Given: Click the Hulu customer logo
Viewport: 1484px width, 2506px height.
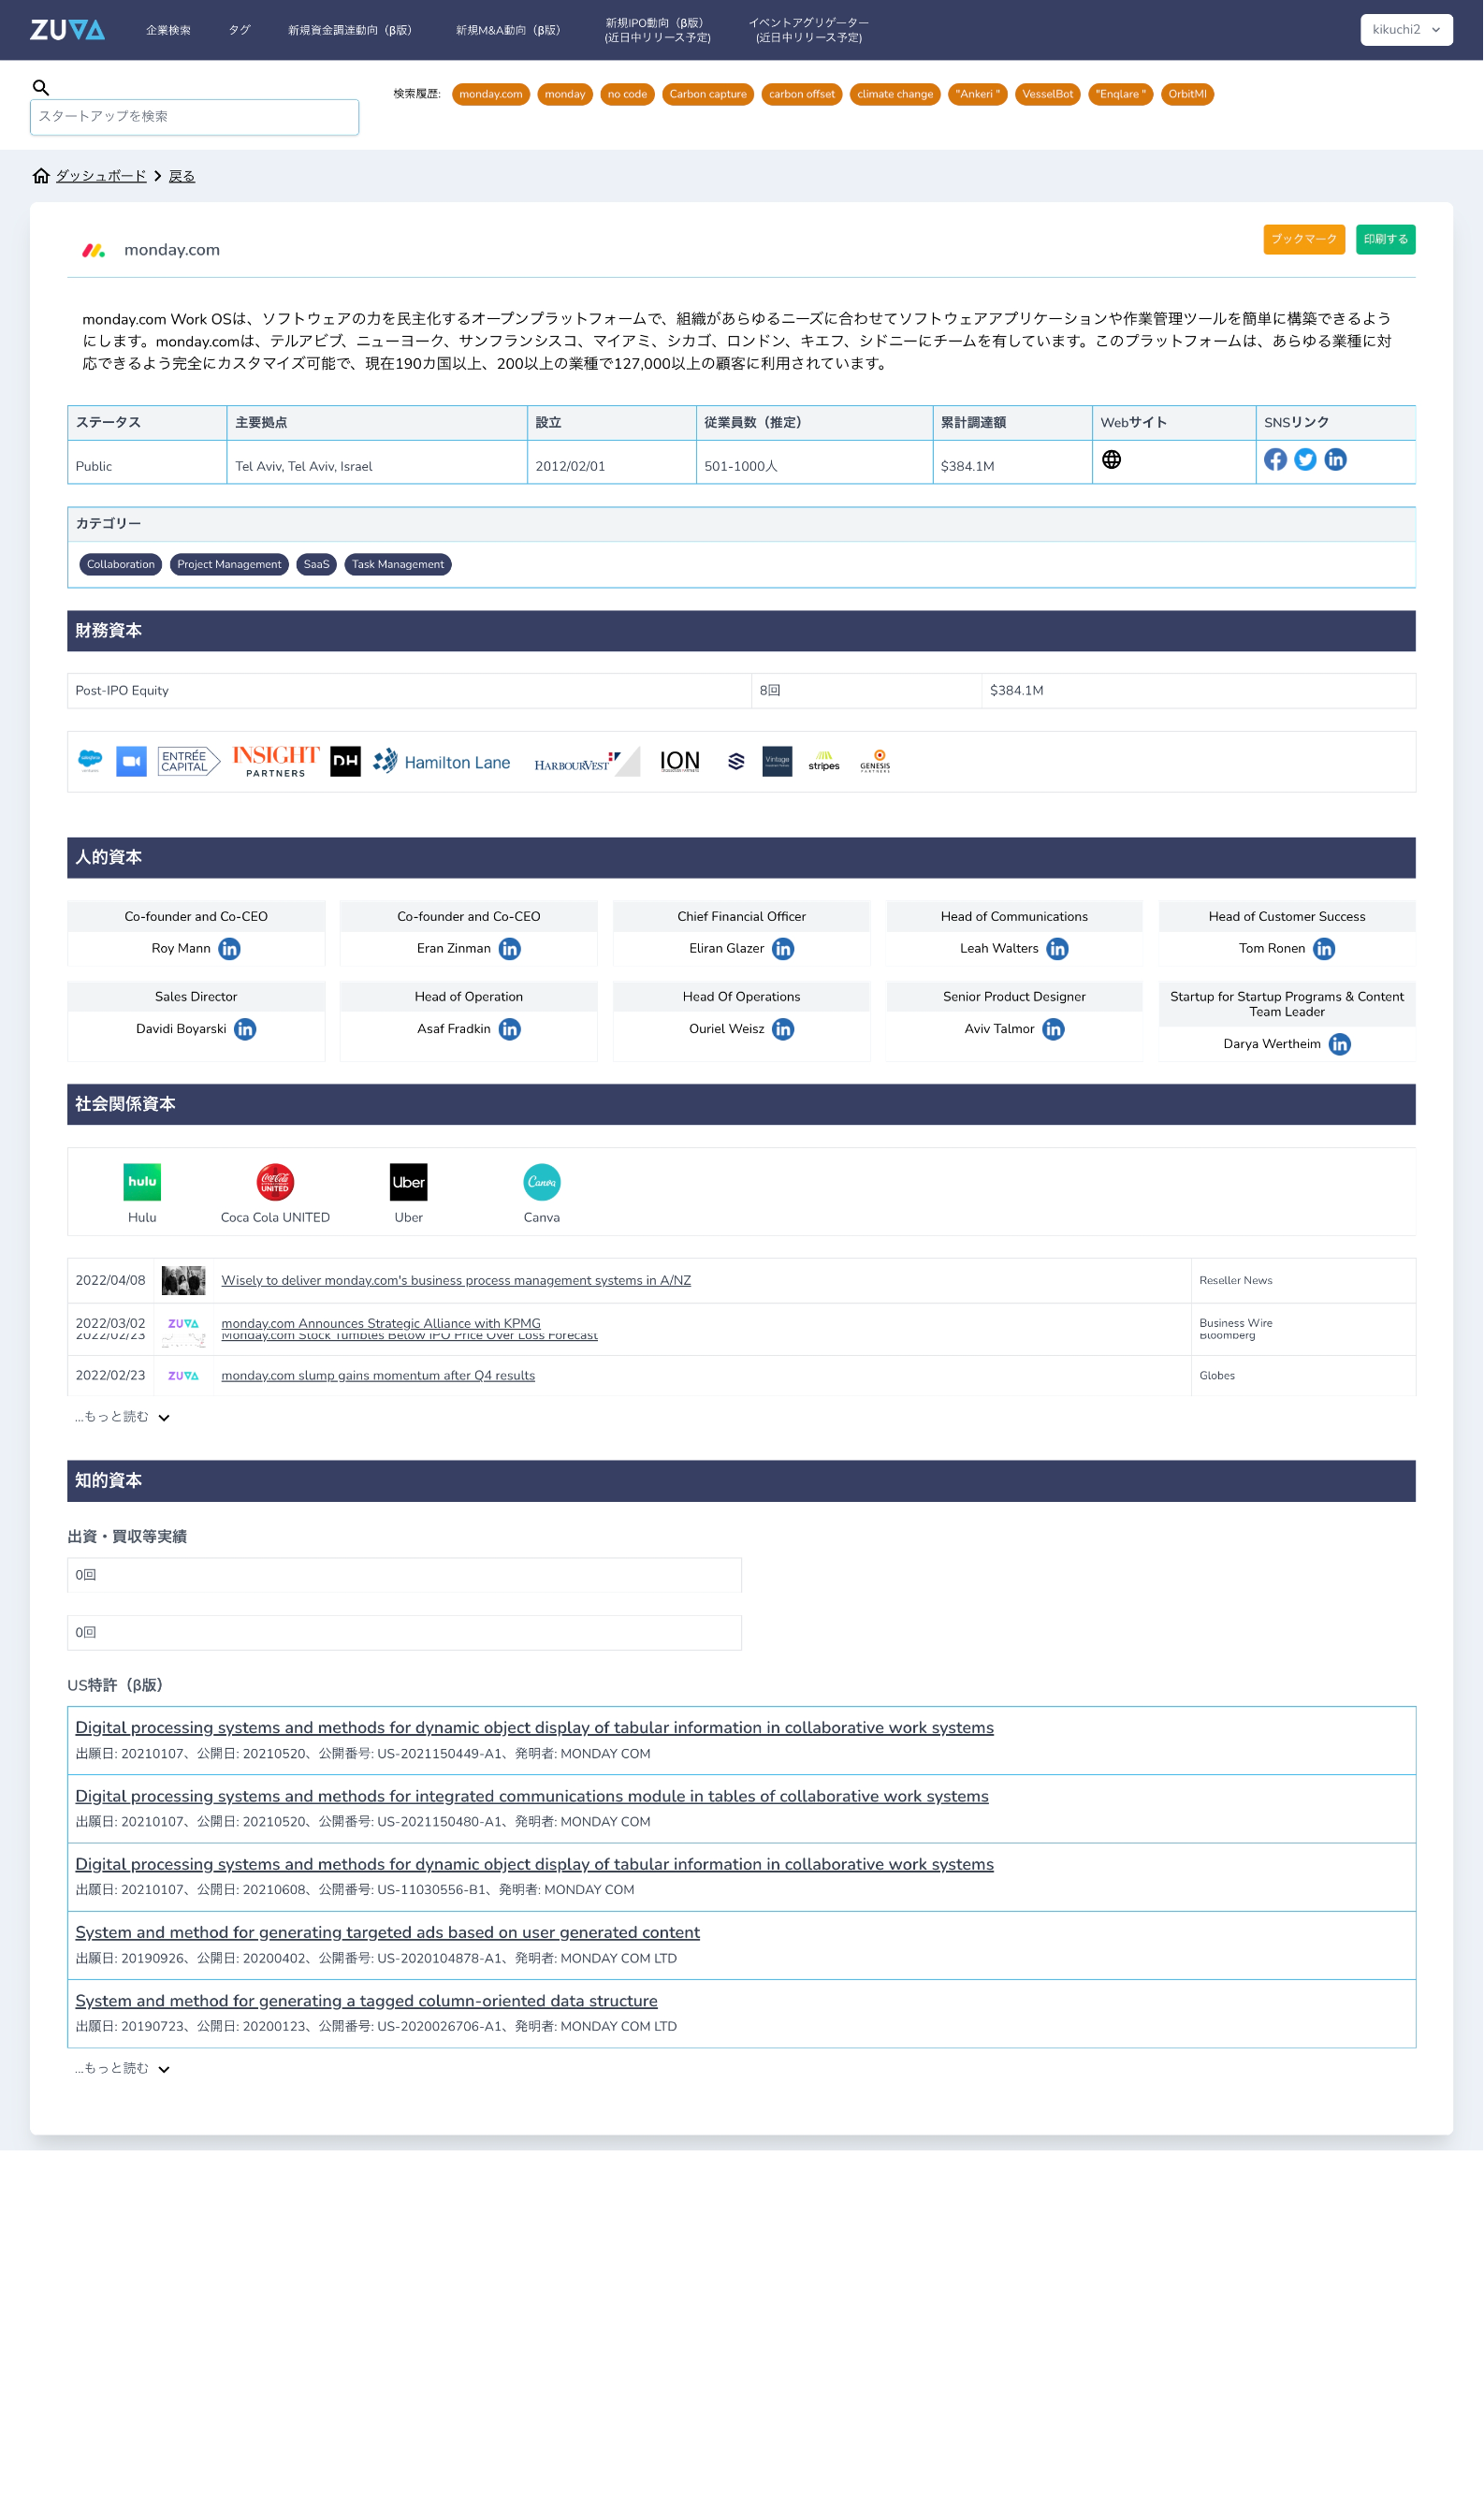Looking at the screenshot, I should [142, 1183].
